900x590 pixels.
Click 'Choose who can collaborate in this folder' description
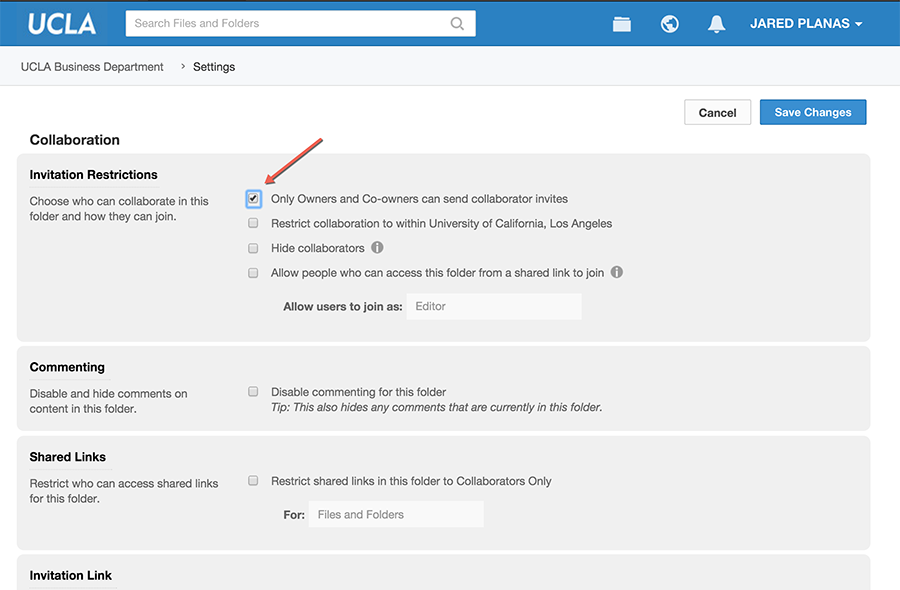pyautogui.click(x=119, y=209)
